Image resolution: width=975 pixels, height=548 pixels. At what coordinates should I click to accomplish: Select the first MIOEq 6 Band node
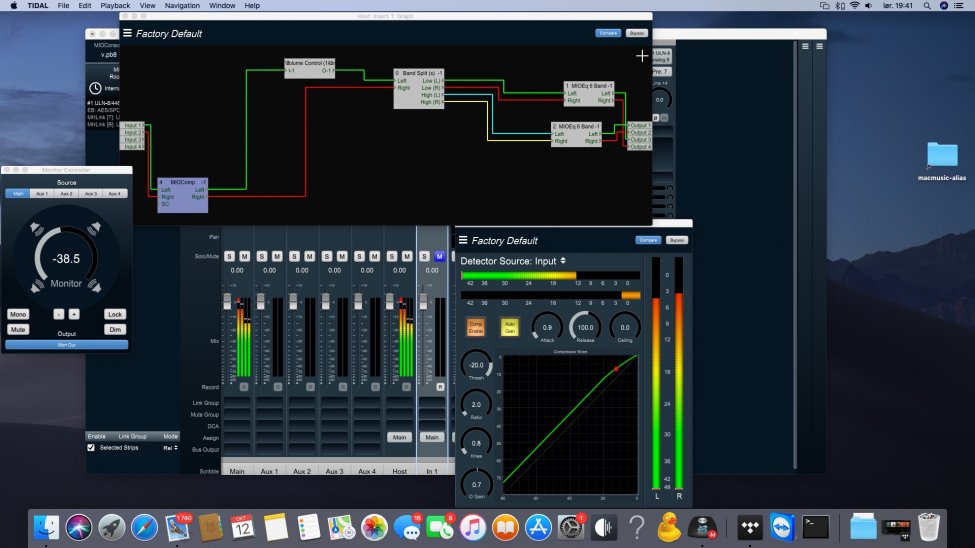point(589,93)
